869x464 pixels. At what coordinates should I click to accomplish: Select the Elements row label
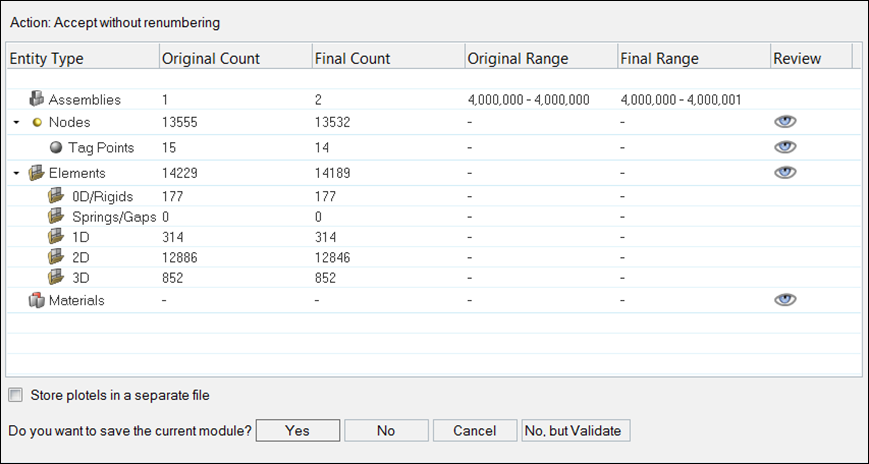click(x=77, y=173)
